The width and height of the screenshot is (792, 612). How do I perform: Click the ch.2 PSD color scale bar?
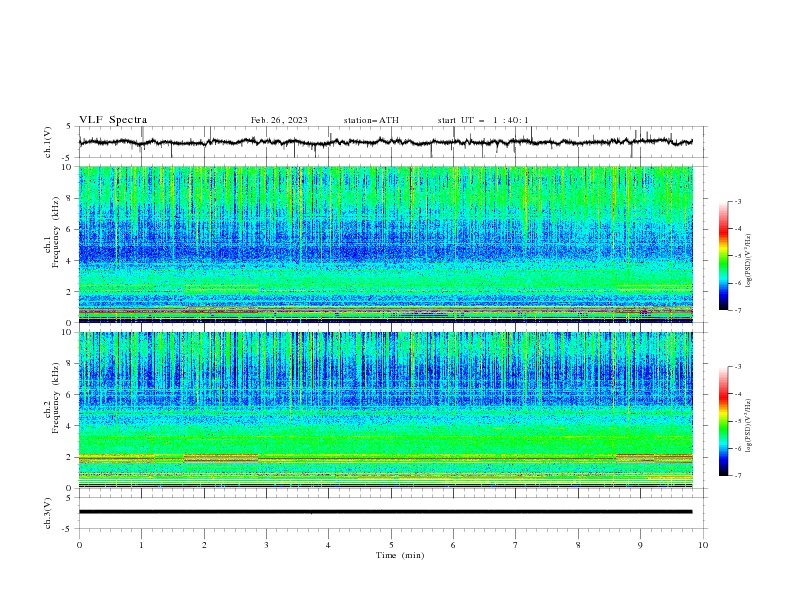point(723,421)
